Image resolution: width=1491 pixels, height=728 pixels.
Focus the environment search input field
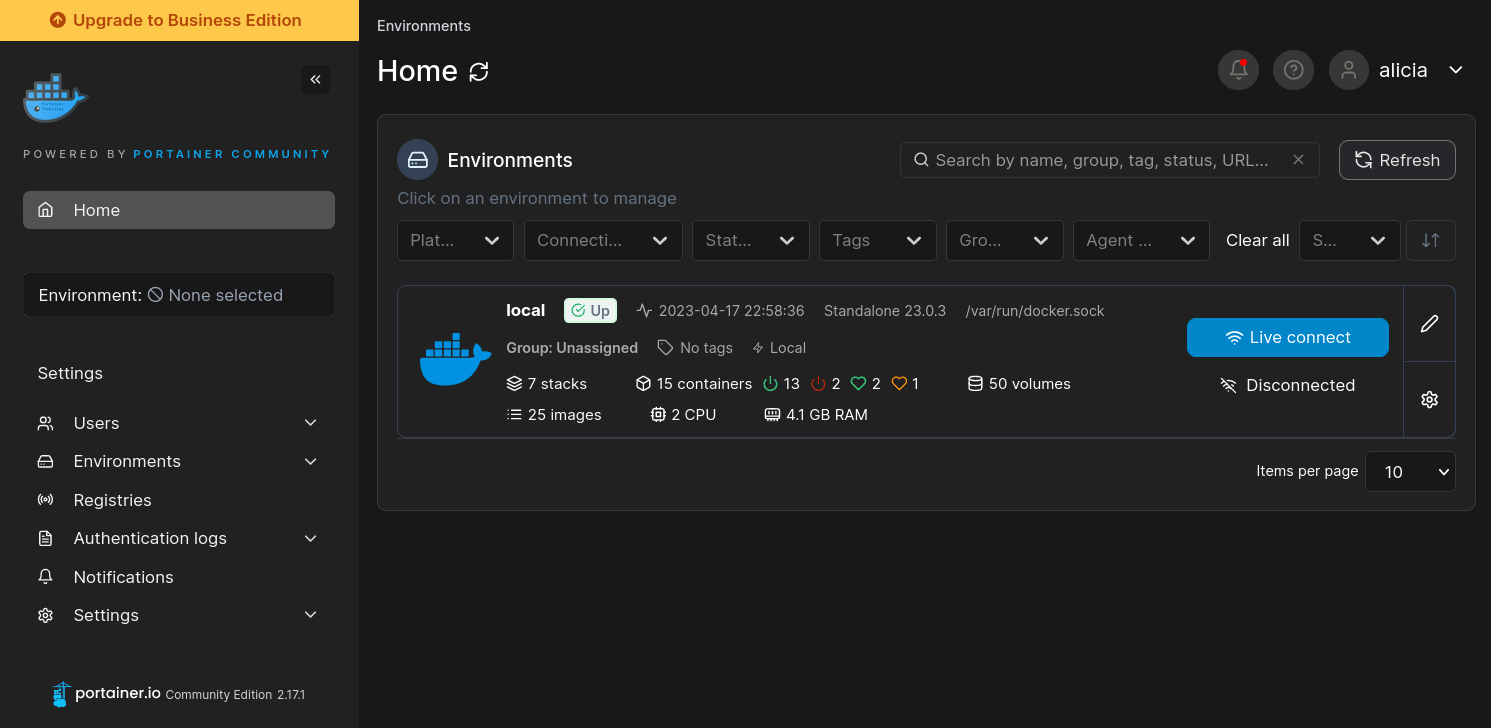[1110, 160]
